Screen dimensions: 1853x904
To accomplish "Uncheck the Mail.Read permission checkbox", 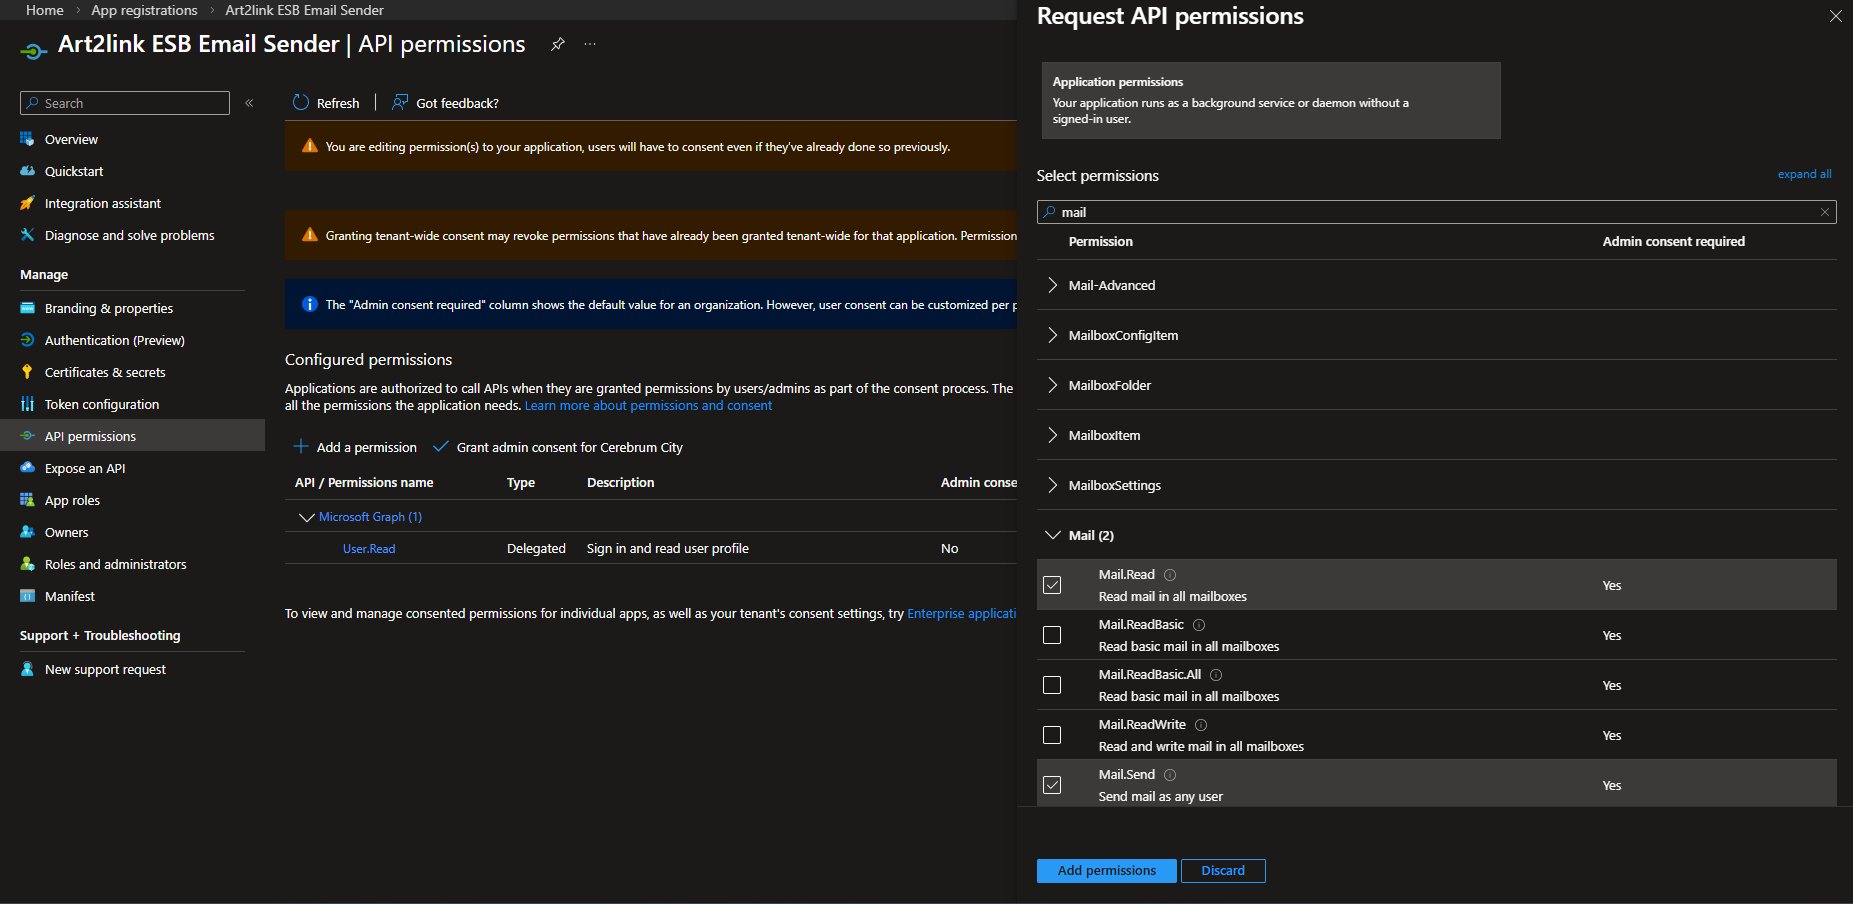I will pos(1052,585).
